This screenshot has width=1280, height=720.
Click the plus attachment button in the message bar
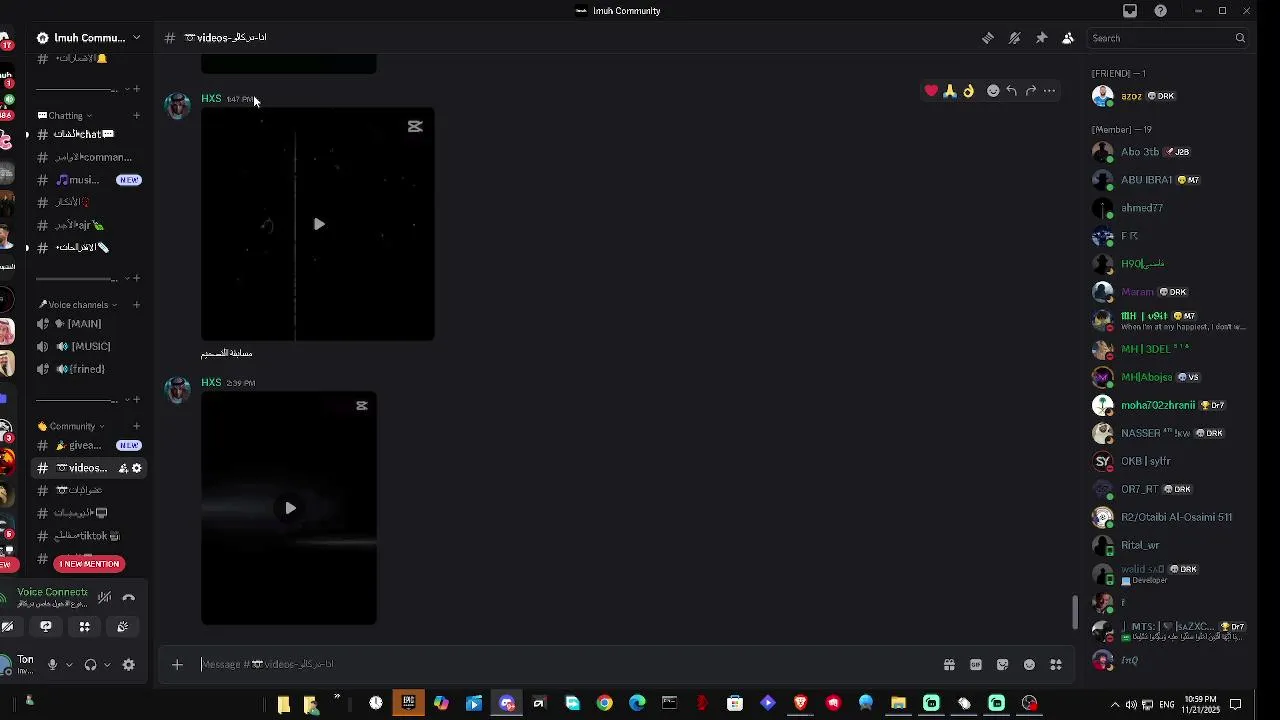point(177,664)
